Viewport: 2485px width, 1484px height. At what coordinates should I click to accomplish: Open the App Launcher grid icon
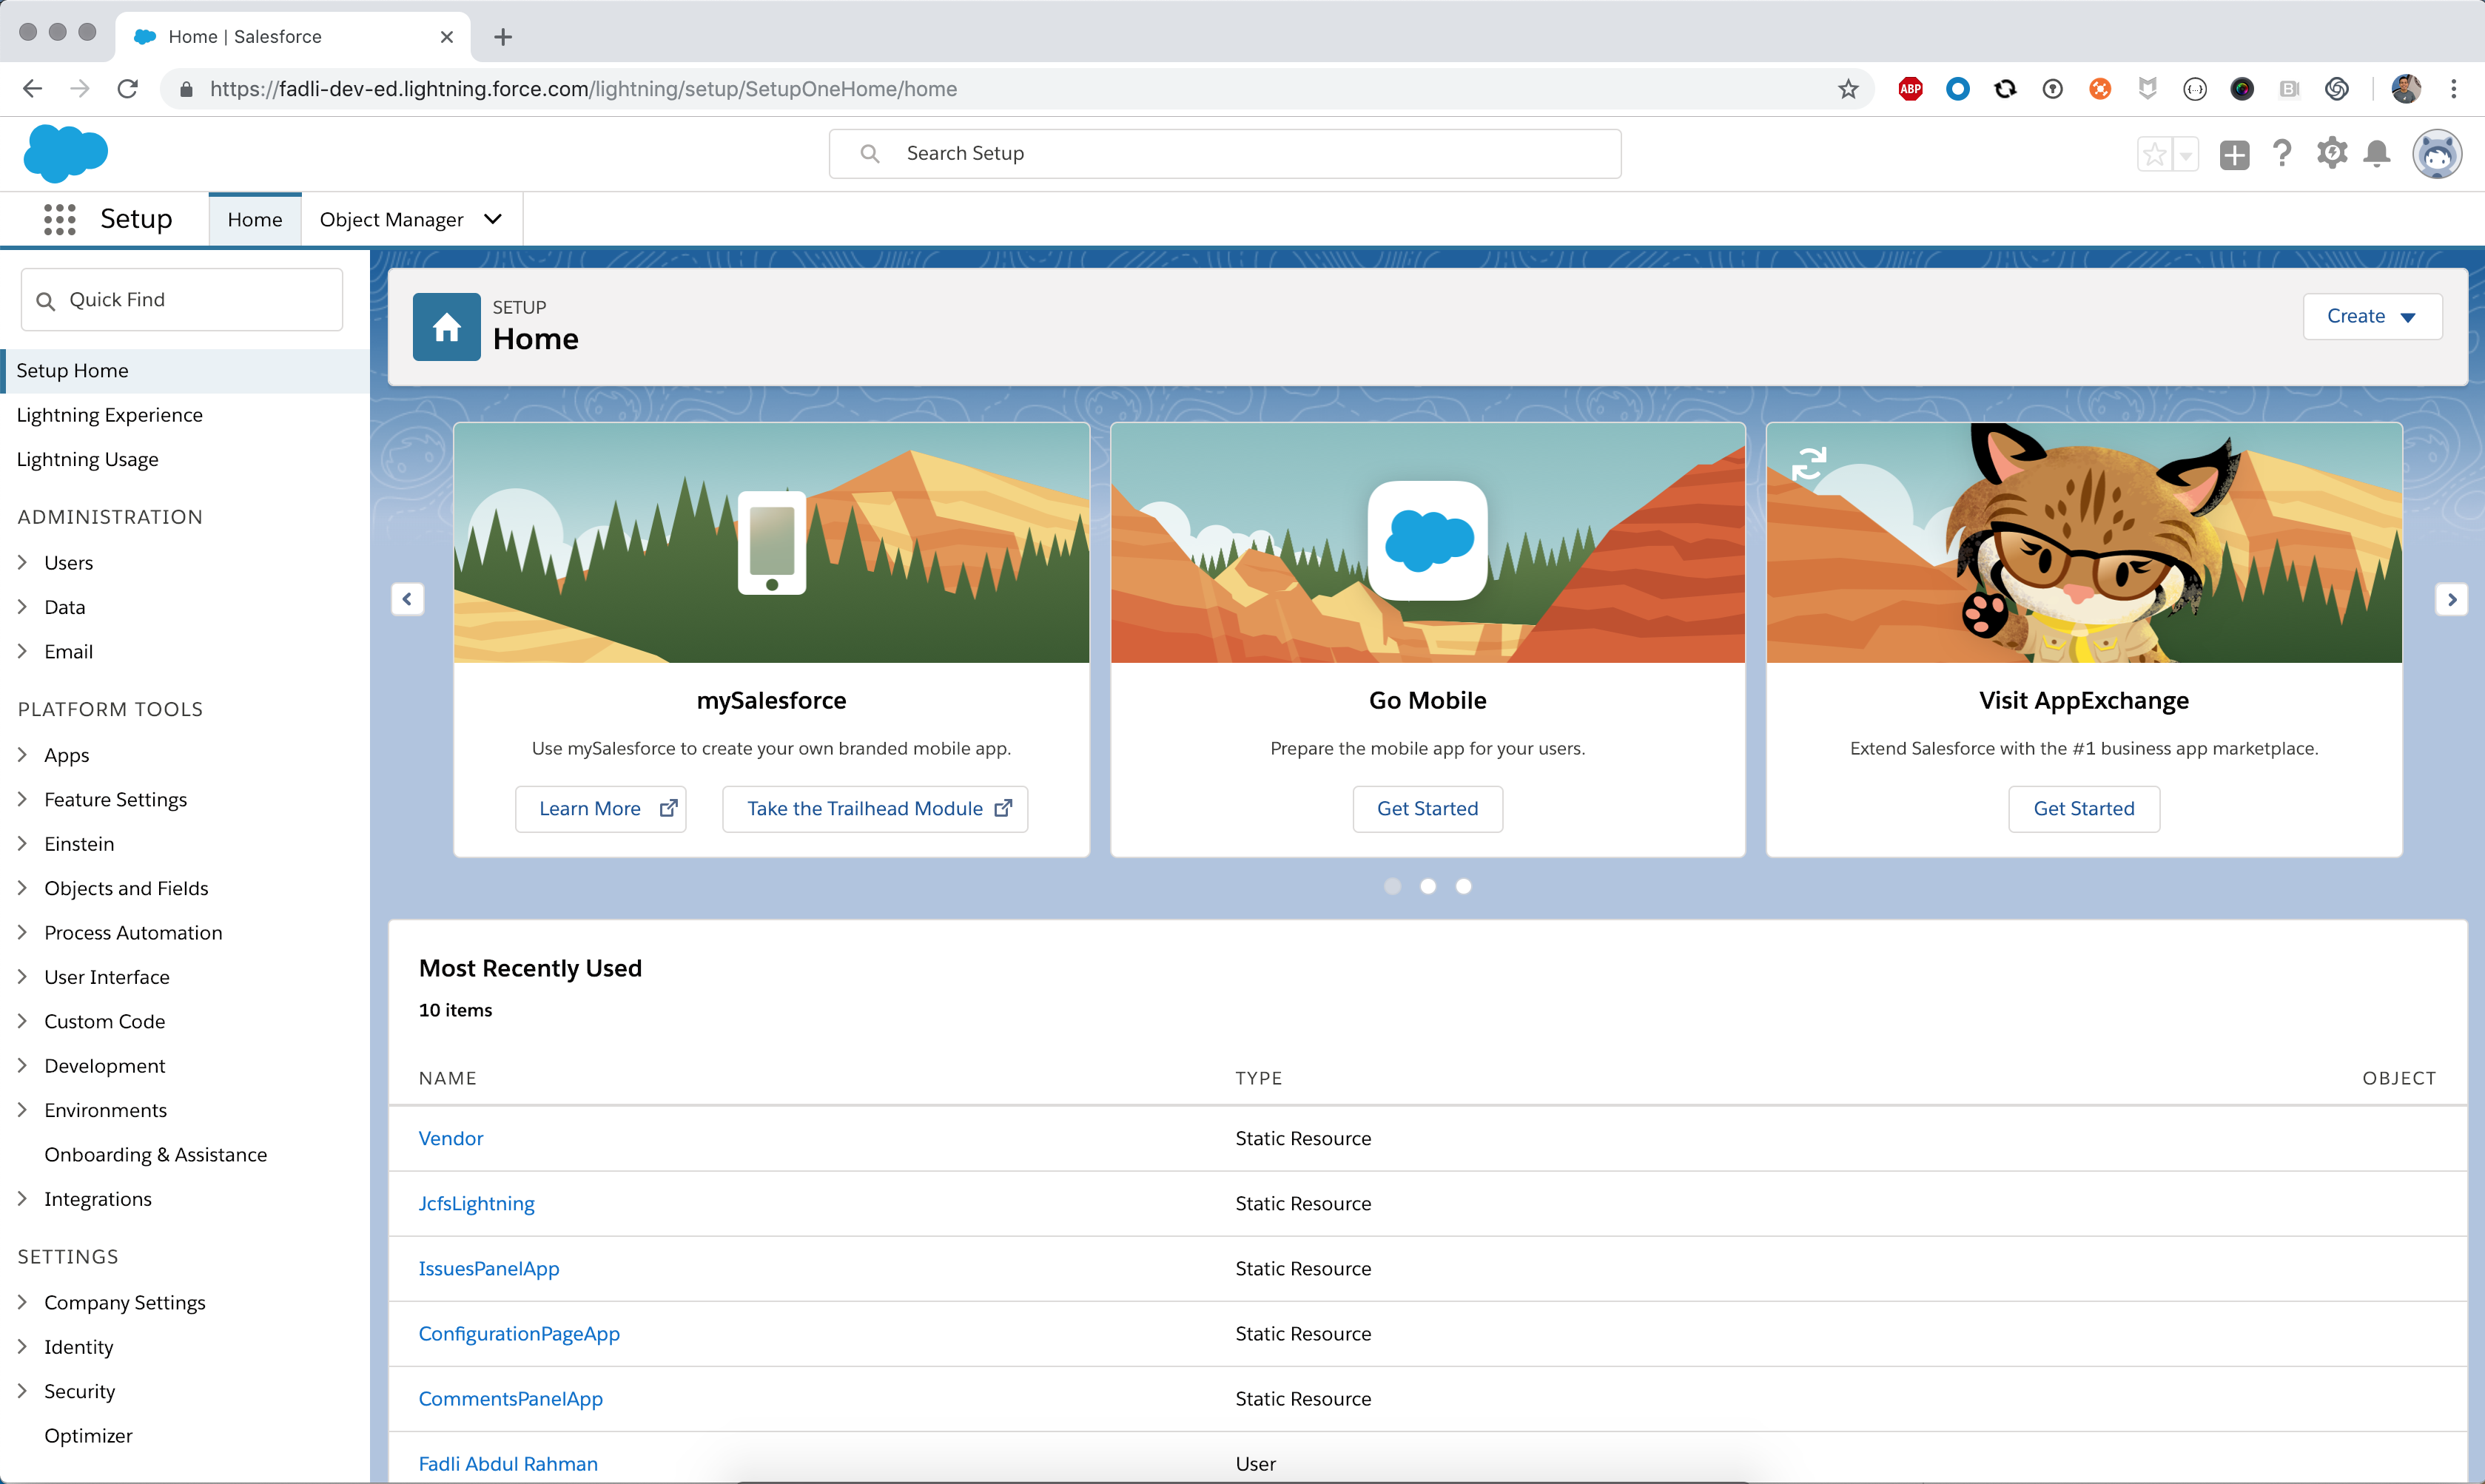[60, 219]
